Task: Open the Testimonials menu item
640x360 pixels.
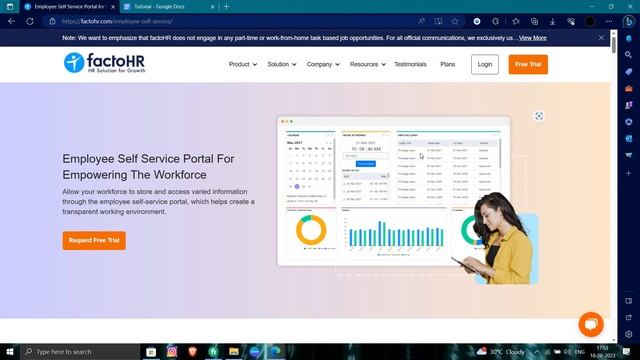Action: 410,64
